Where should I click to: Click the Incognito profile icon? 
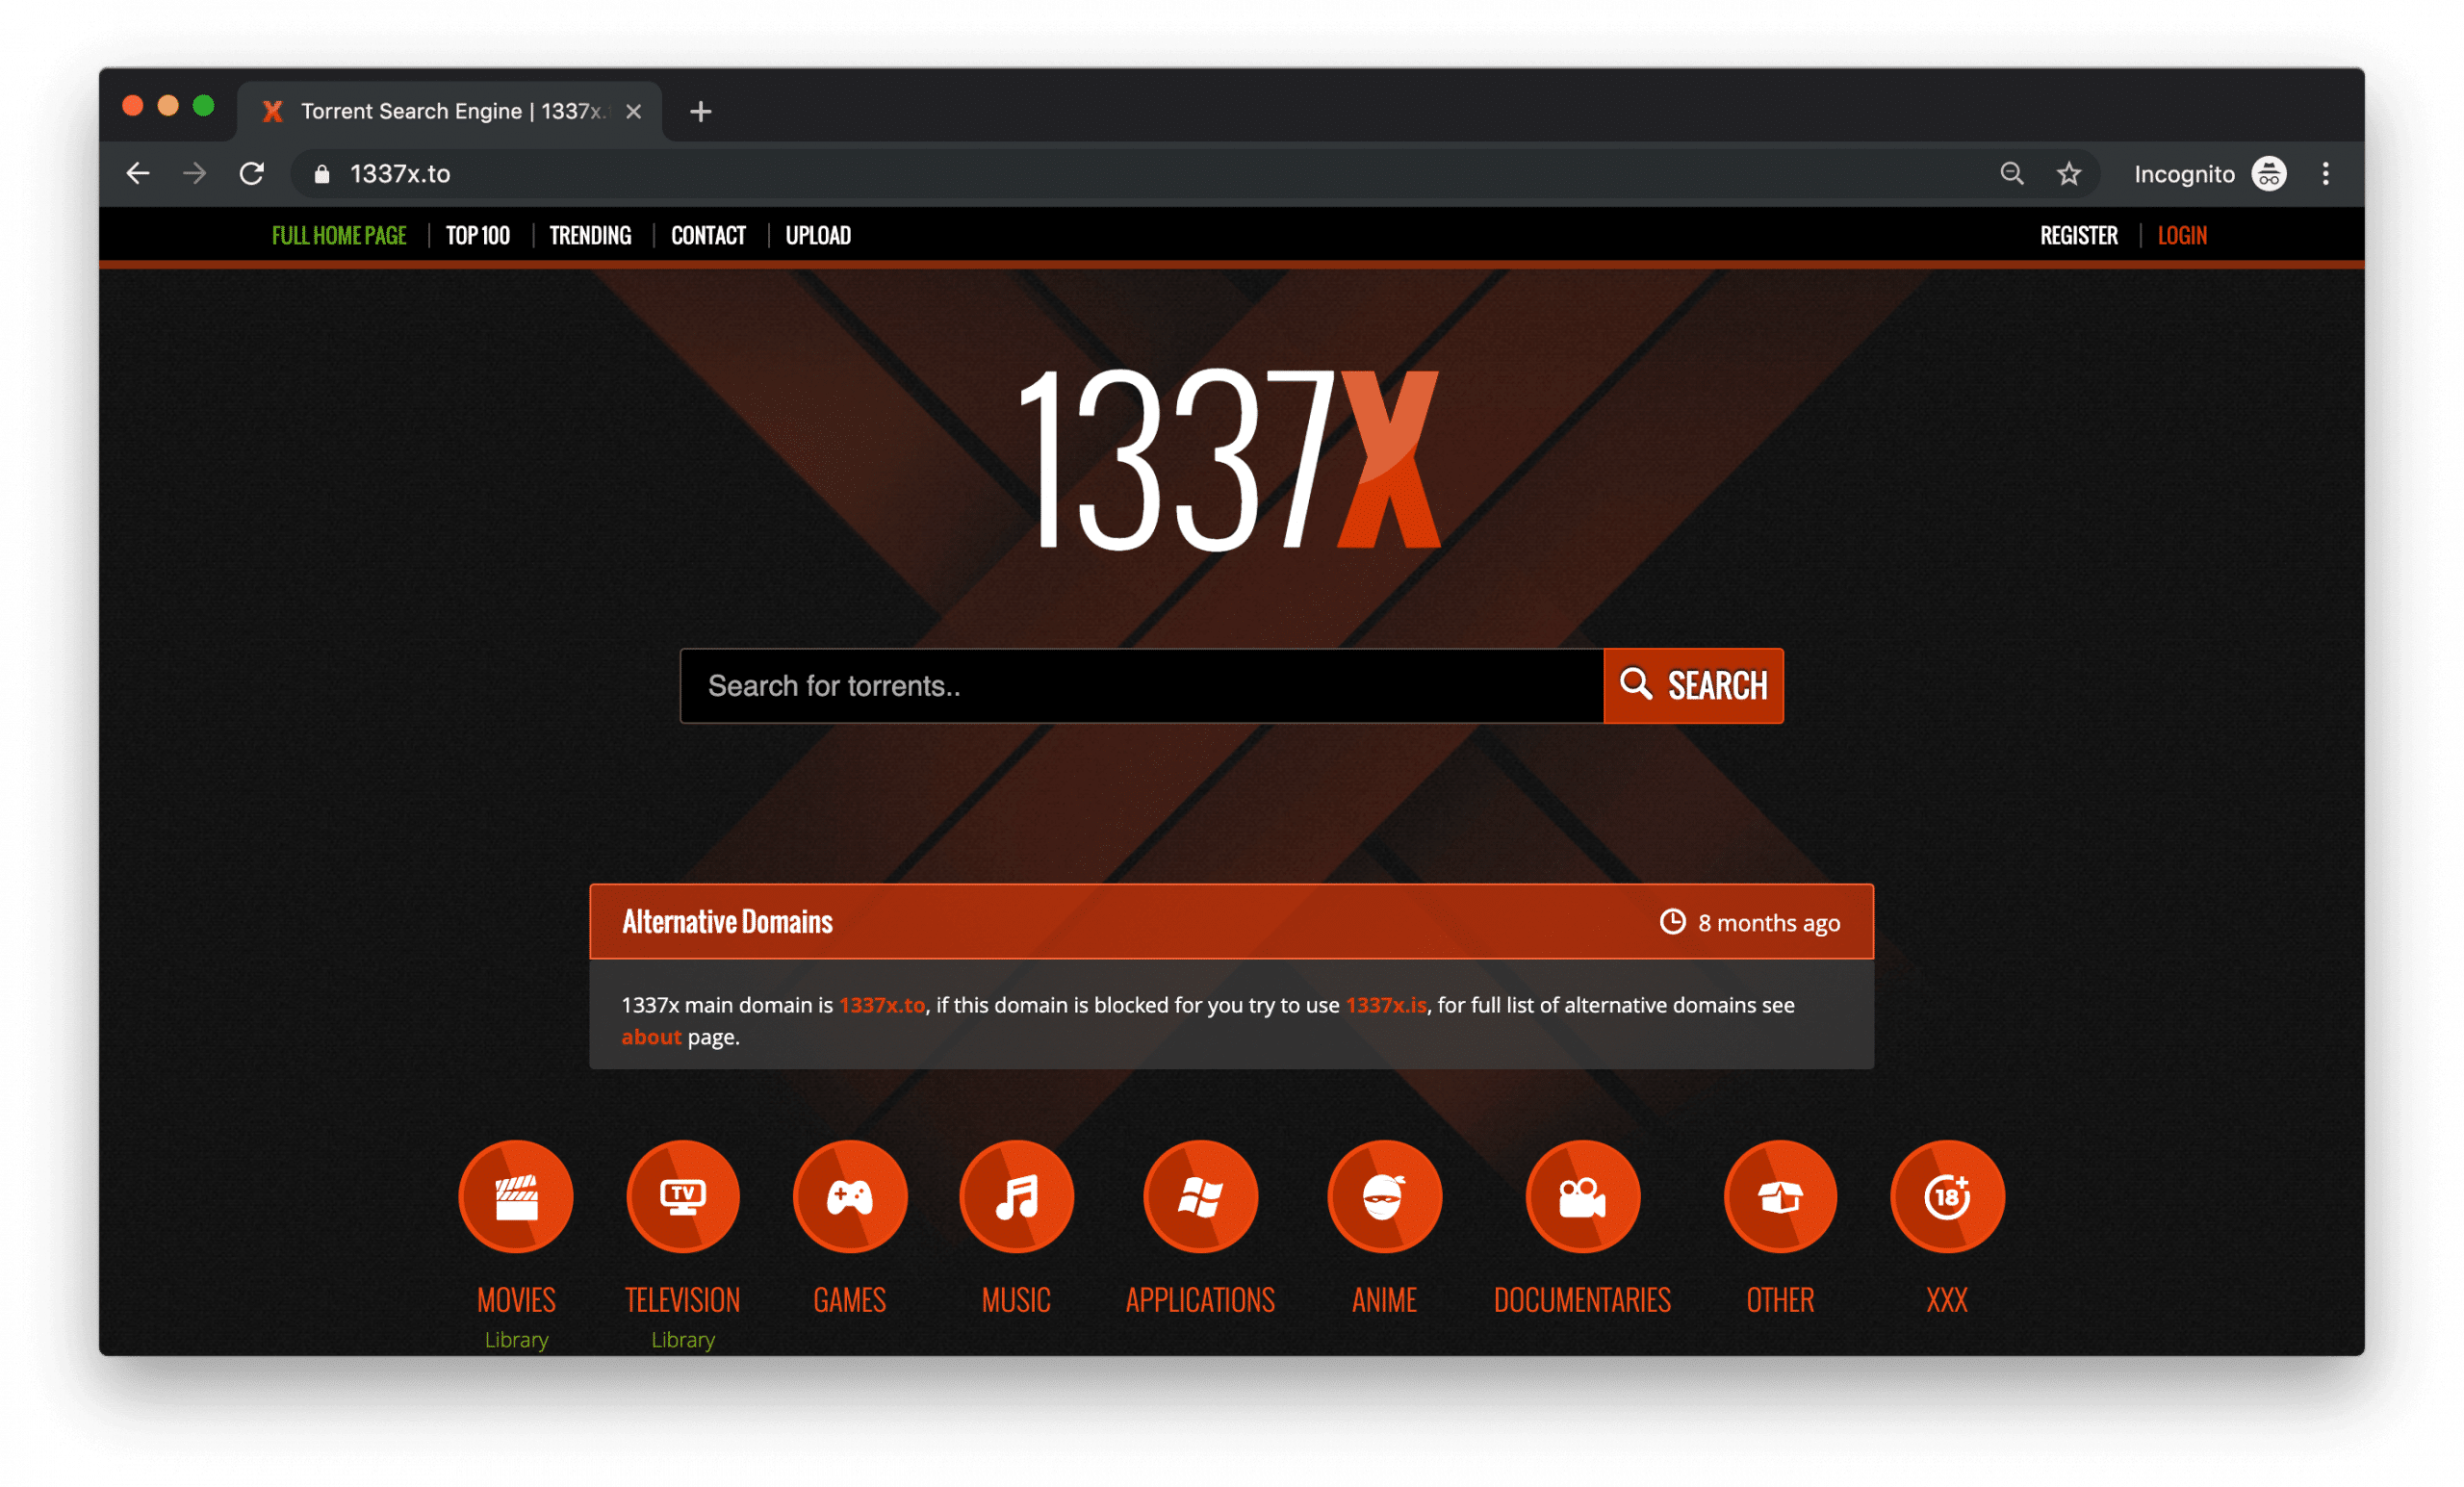[2269, 174]
